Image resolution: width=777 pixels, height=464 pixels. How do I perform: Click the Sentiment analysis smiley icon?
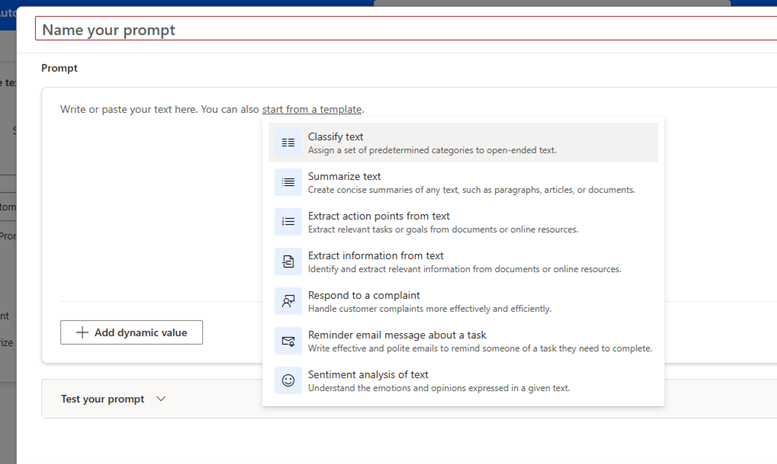point(288,380)
